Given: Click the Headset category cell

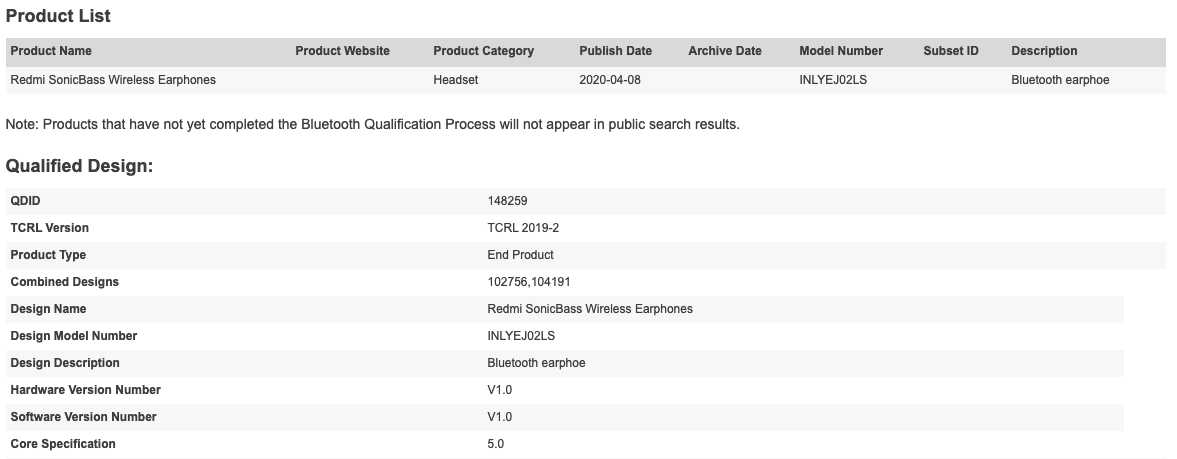Looking at the screenshot, I should (x=456, y=80).
